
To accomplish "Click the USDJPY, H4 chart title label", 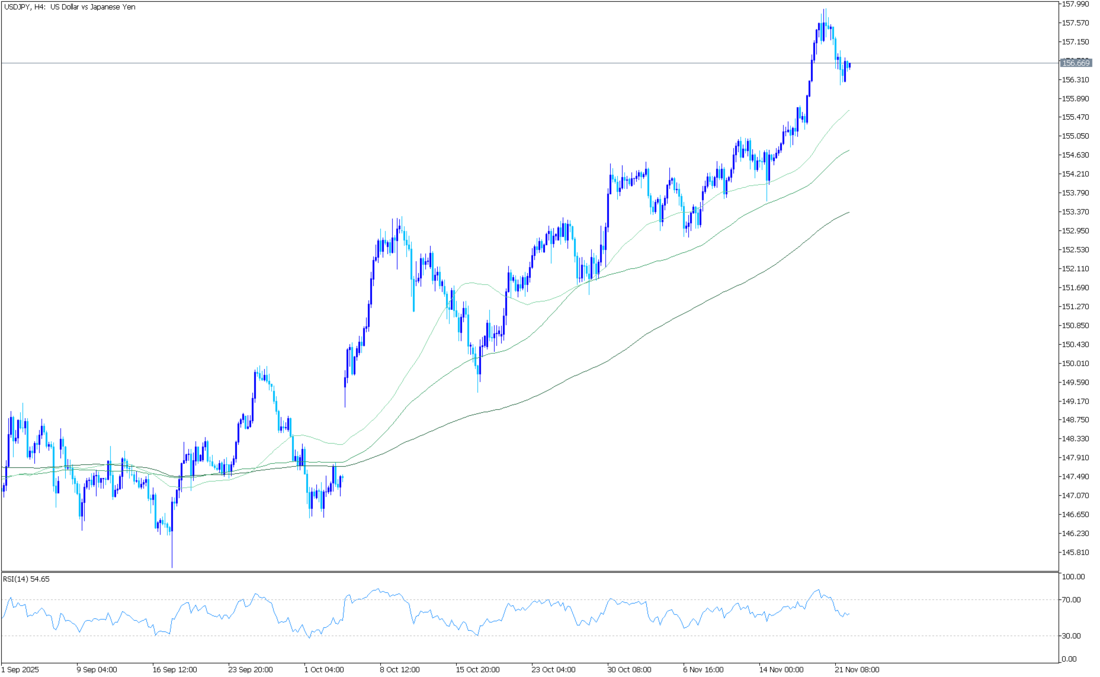I will click(x=69, y=7).
